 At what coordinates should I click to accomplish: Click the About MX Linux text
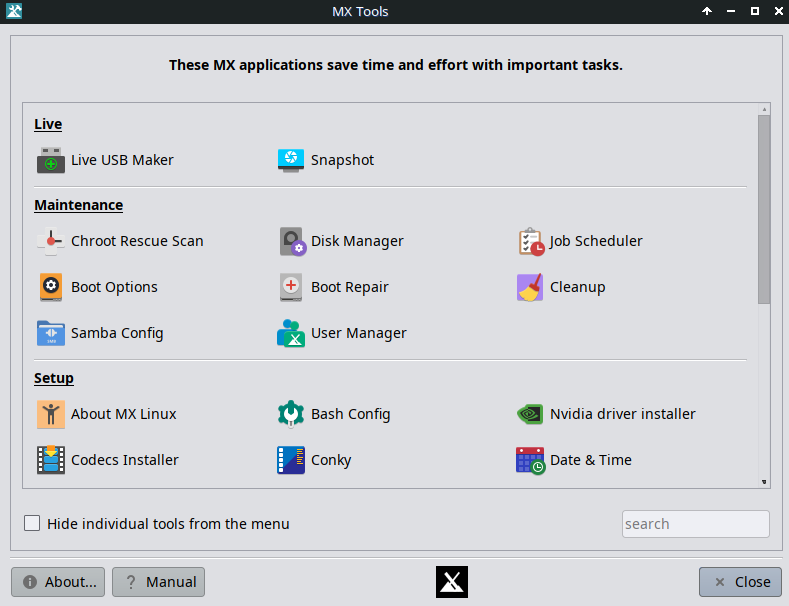[124, 414]
